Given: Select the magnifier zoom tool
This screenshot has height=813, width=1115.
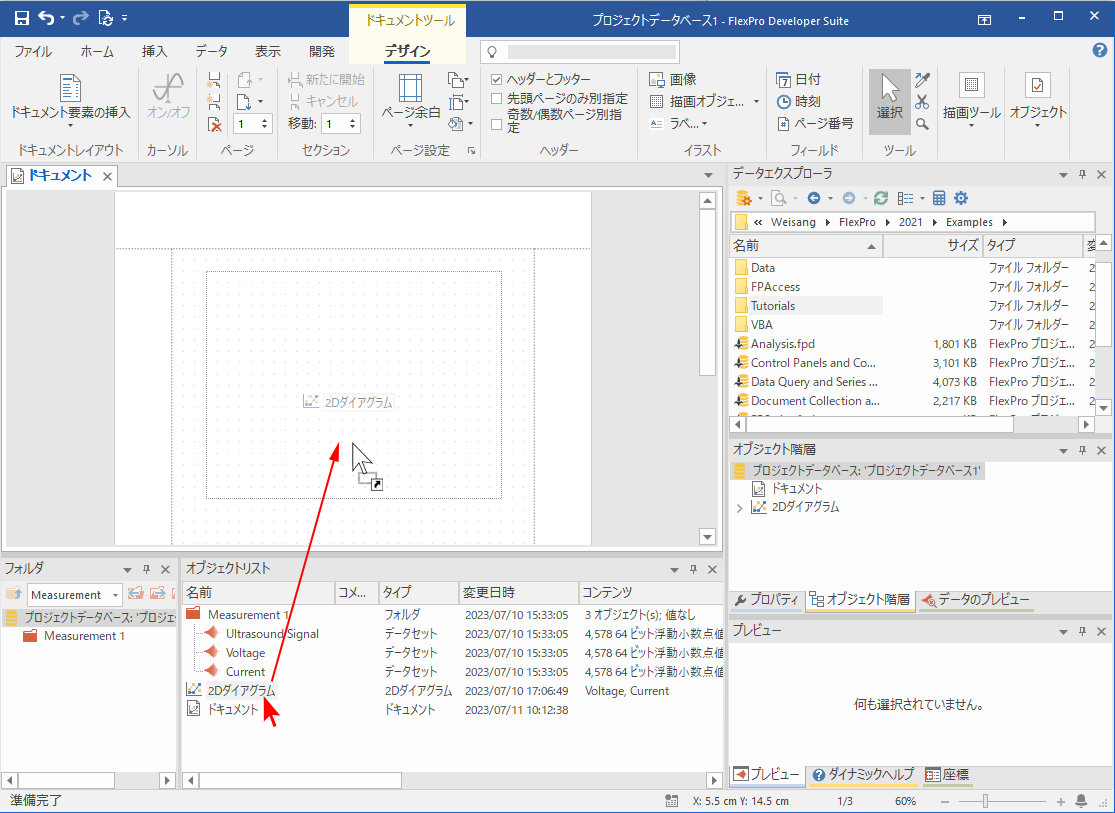Looking at the screenshot, I should click(x=922, y=124).
